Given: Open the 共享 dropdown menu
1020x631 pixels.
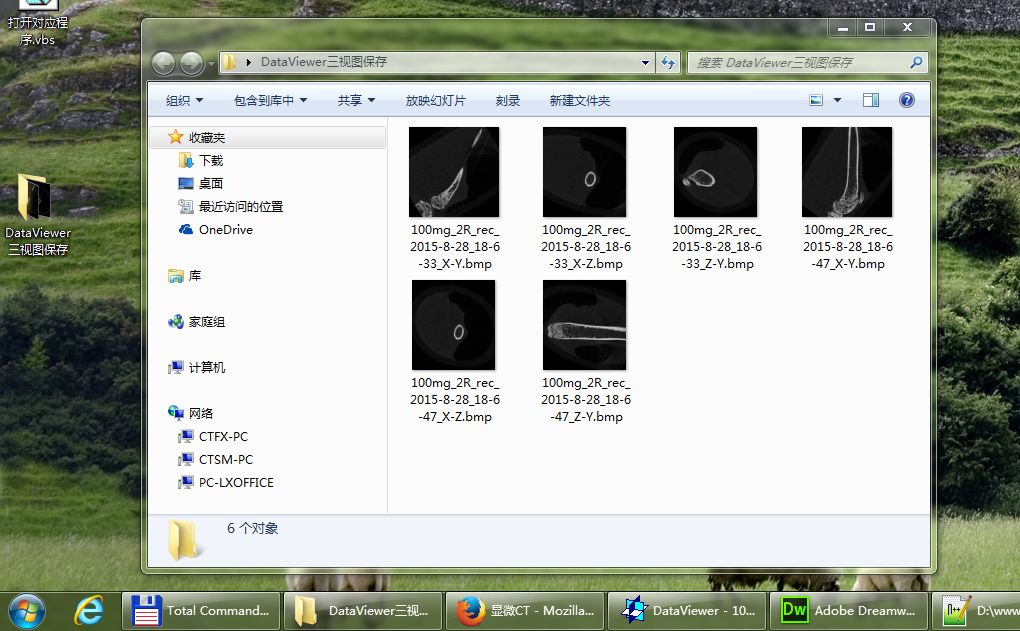Looking at the screenshot, I should (x=356, y=100).
